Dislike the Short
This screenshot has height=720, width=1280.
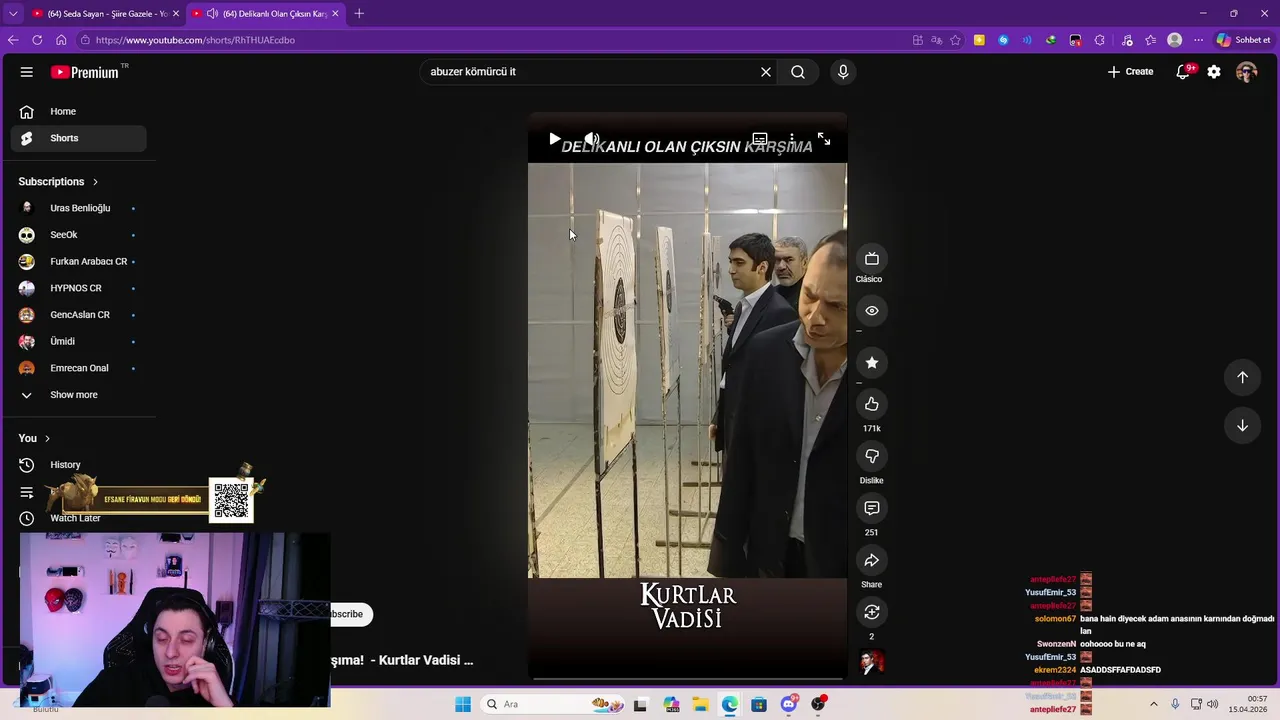[x=871, y=456]
